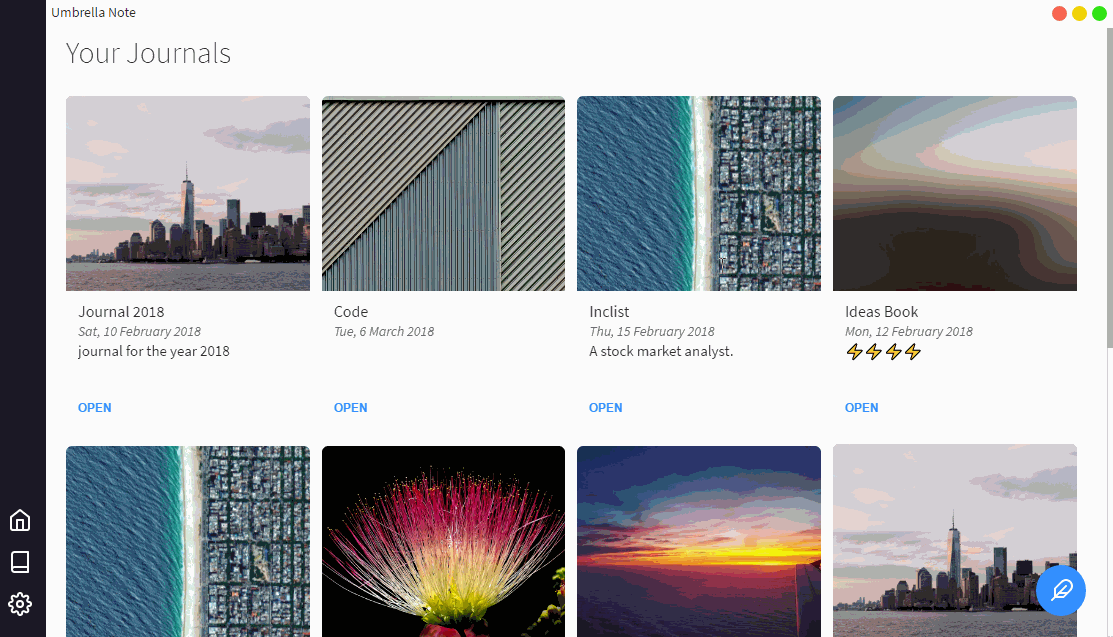The height and width of the screenshot is (637, 1113).
Task: Click the lightning bolt emojis in Ideas Book
Action: [x=883, y=352]
